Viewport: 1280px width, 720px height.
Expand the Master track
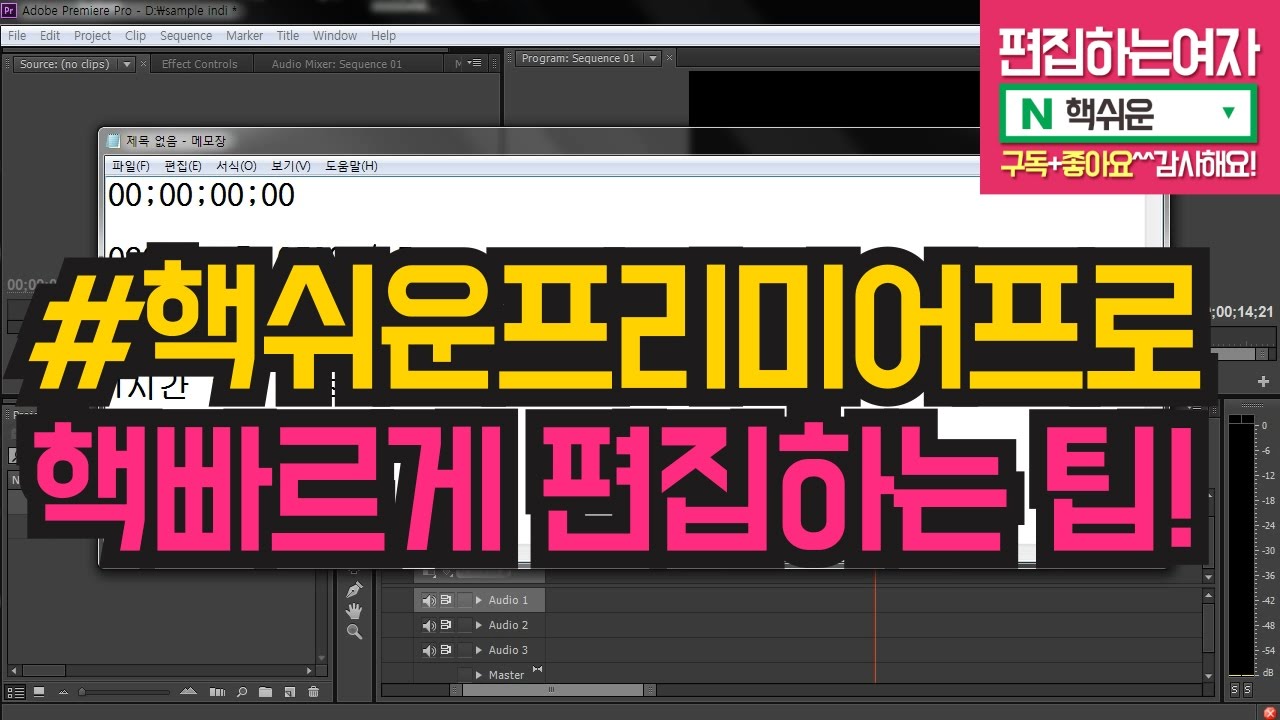click(x=479, y=675)
